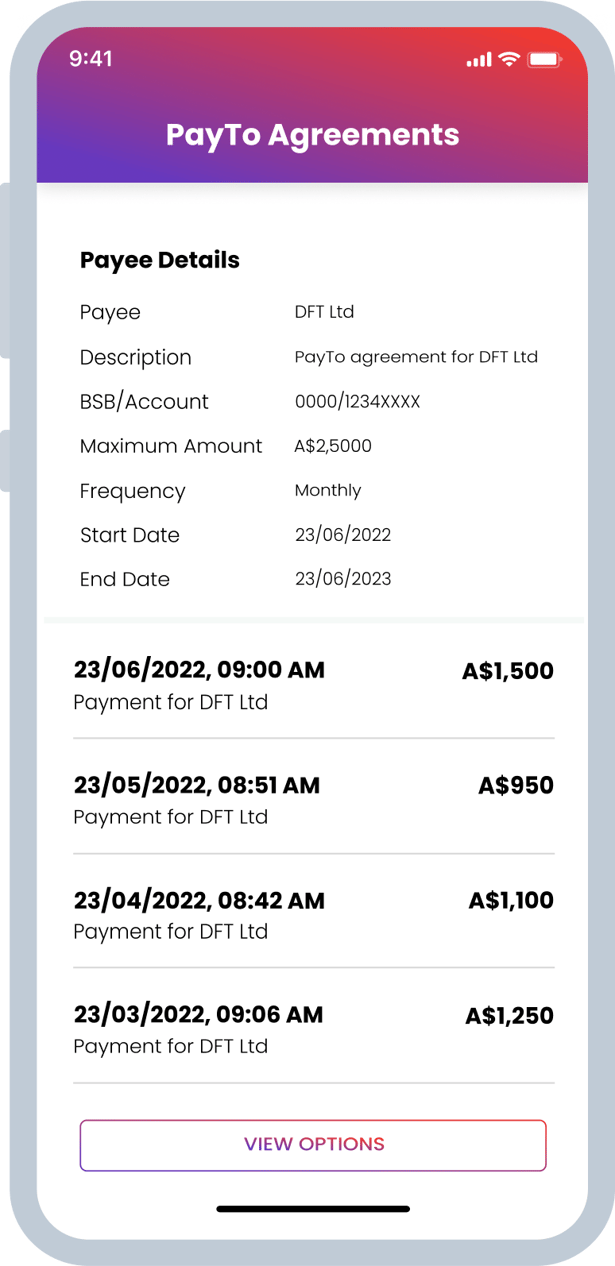Select the End Date 23/06/2023
Screen dimensions: 615x1266
[341, 579]
